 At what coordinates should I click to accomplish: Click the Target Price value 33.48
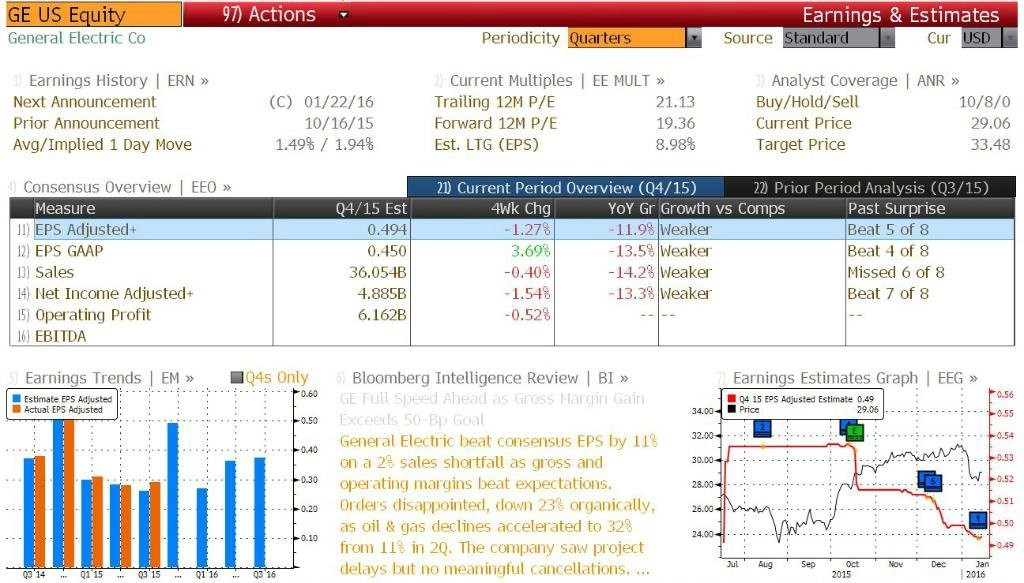[990, 144]
